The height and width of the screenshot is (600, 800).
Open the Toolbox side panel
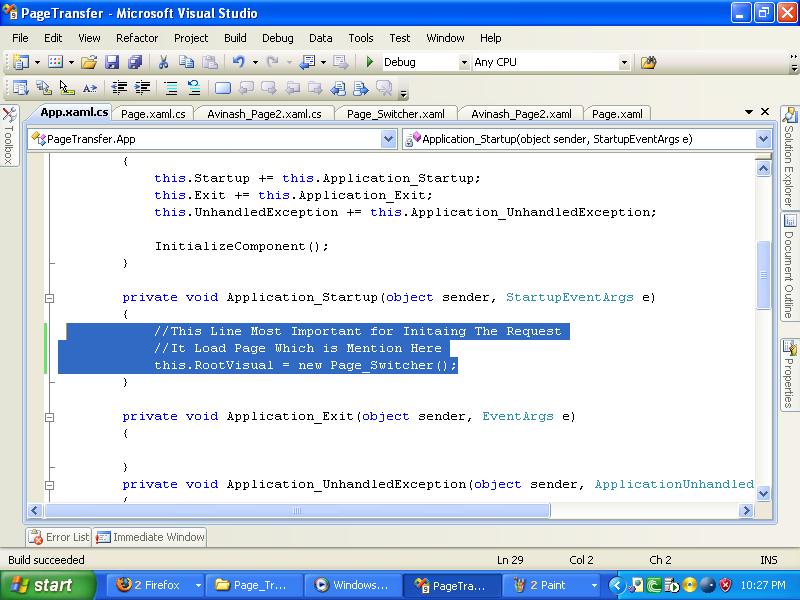pos(9,136)
